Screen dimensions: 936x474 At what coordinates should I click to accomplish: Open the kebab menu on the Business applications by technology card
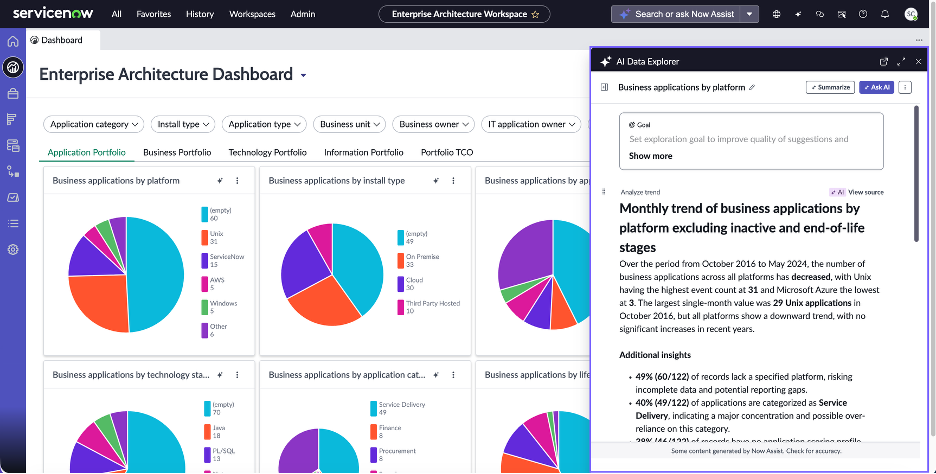click(237, 375)
